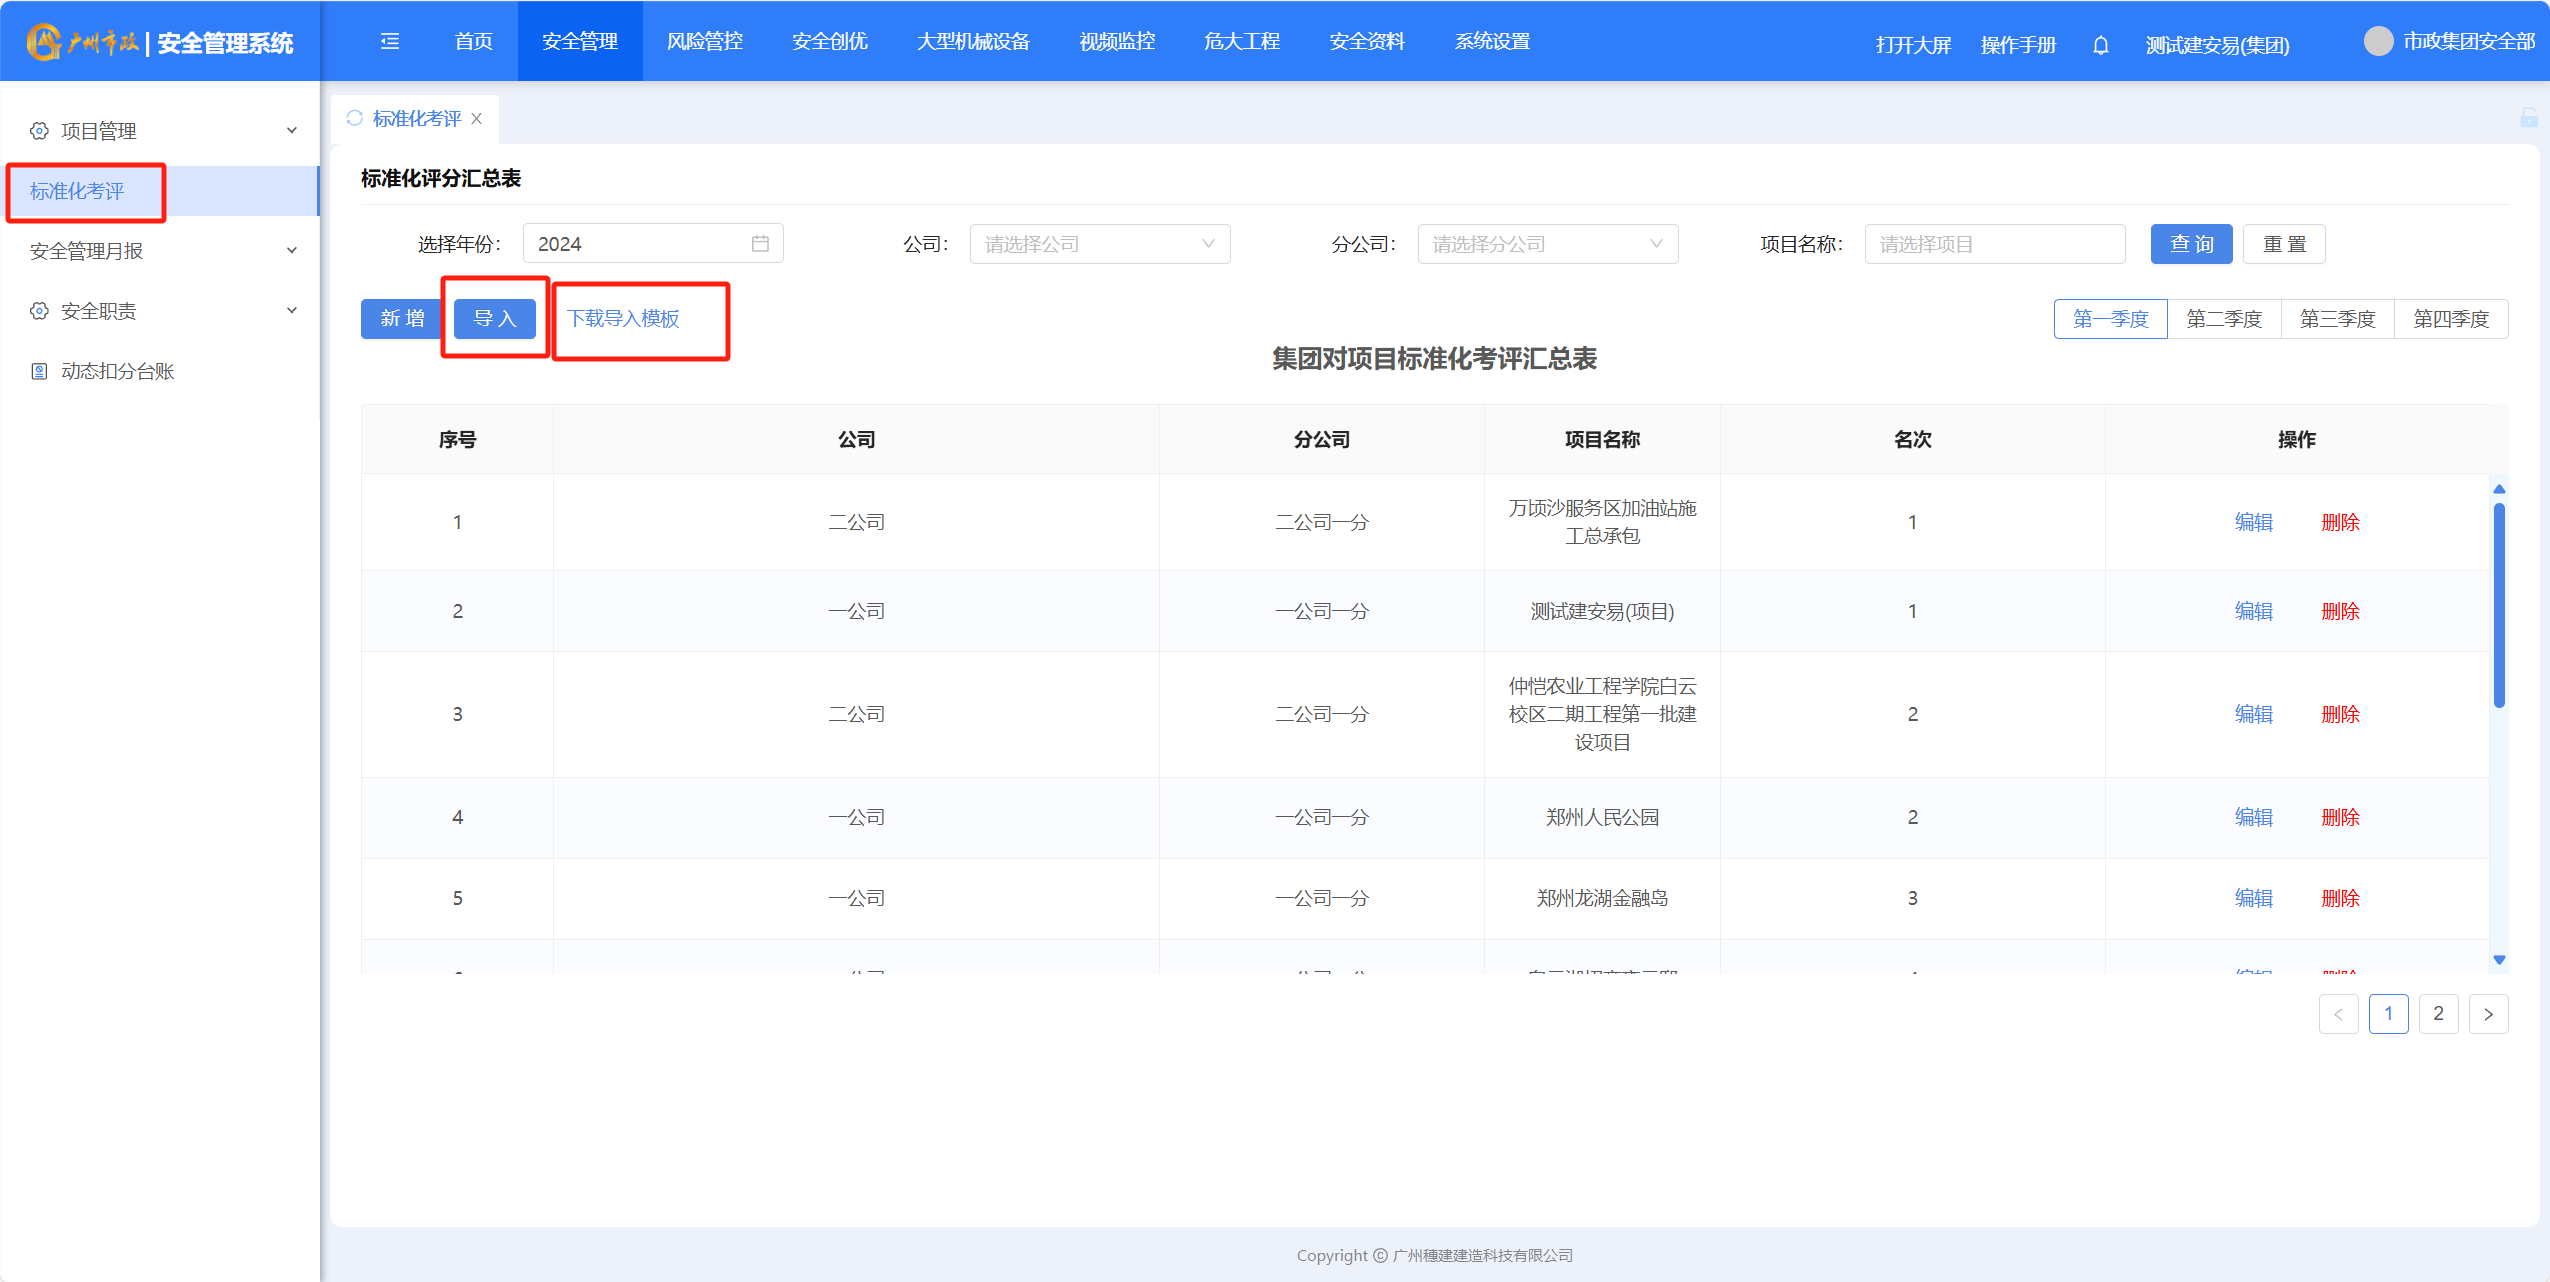Go to 系统设置 in top navigation
Screen dimensions: 2550x1282
pyautogui.click(x=1491, y=41)
